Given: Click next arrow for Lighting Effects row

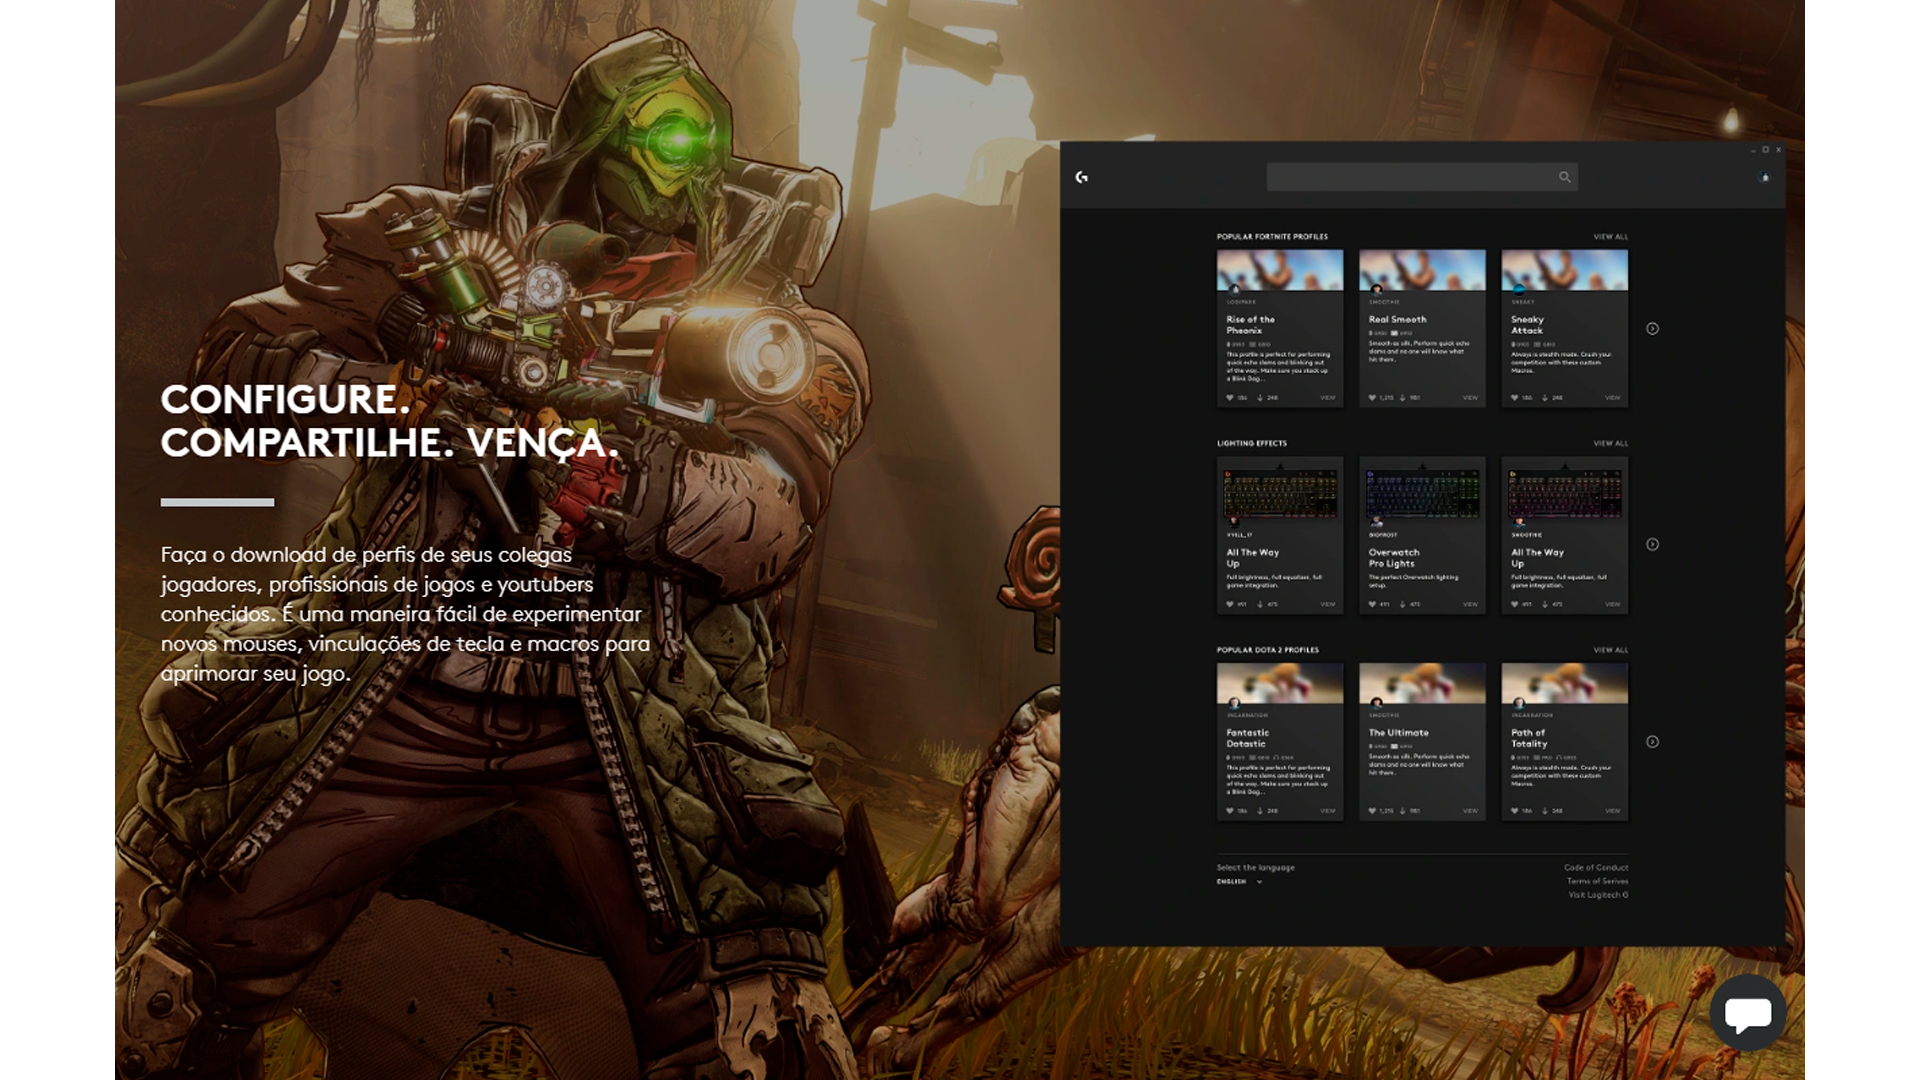Looking at the screenshot, I should click(1653, 545).
